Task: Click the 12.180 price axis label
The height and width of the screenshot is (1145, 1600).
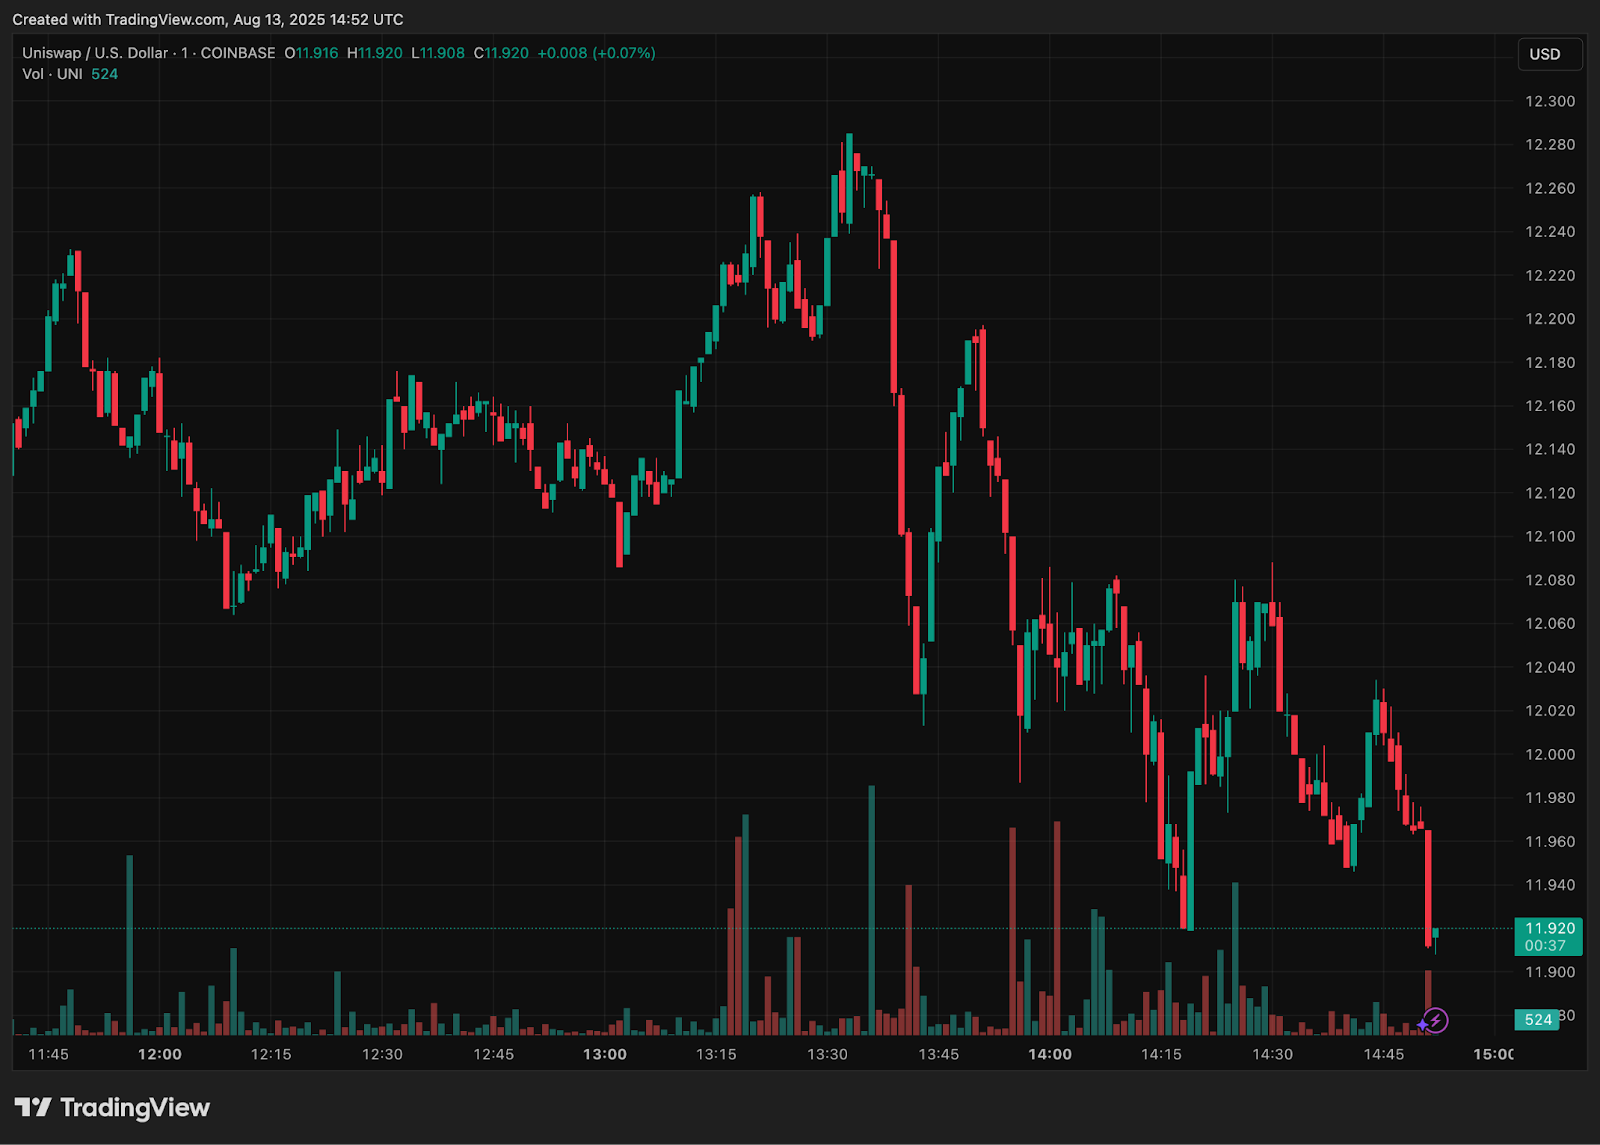Action: click(x=1550, y=362)
